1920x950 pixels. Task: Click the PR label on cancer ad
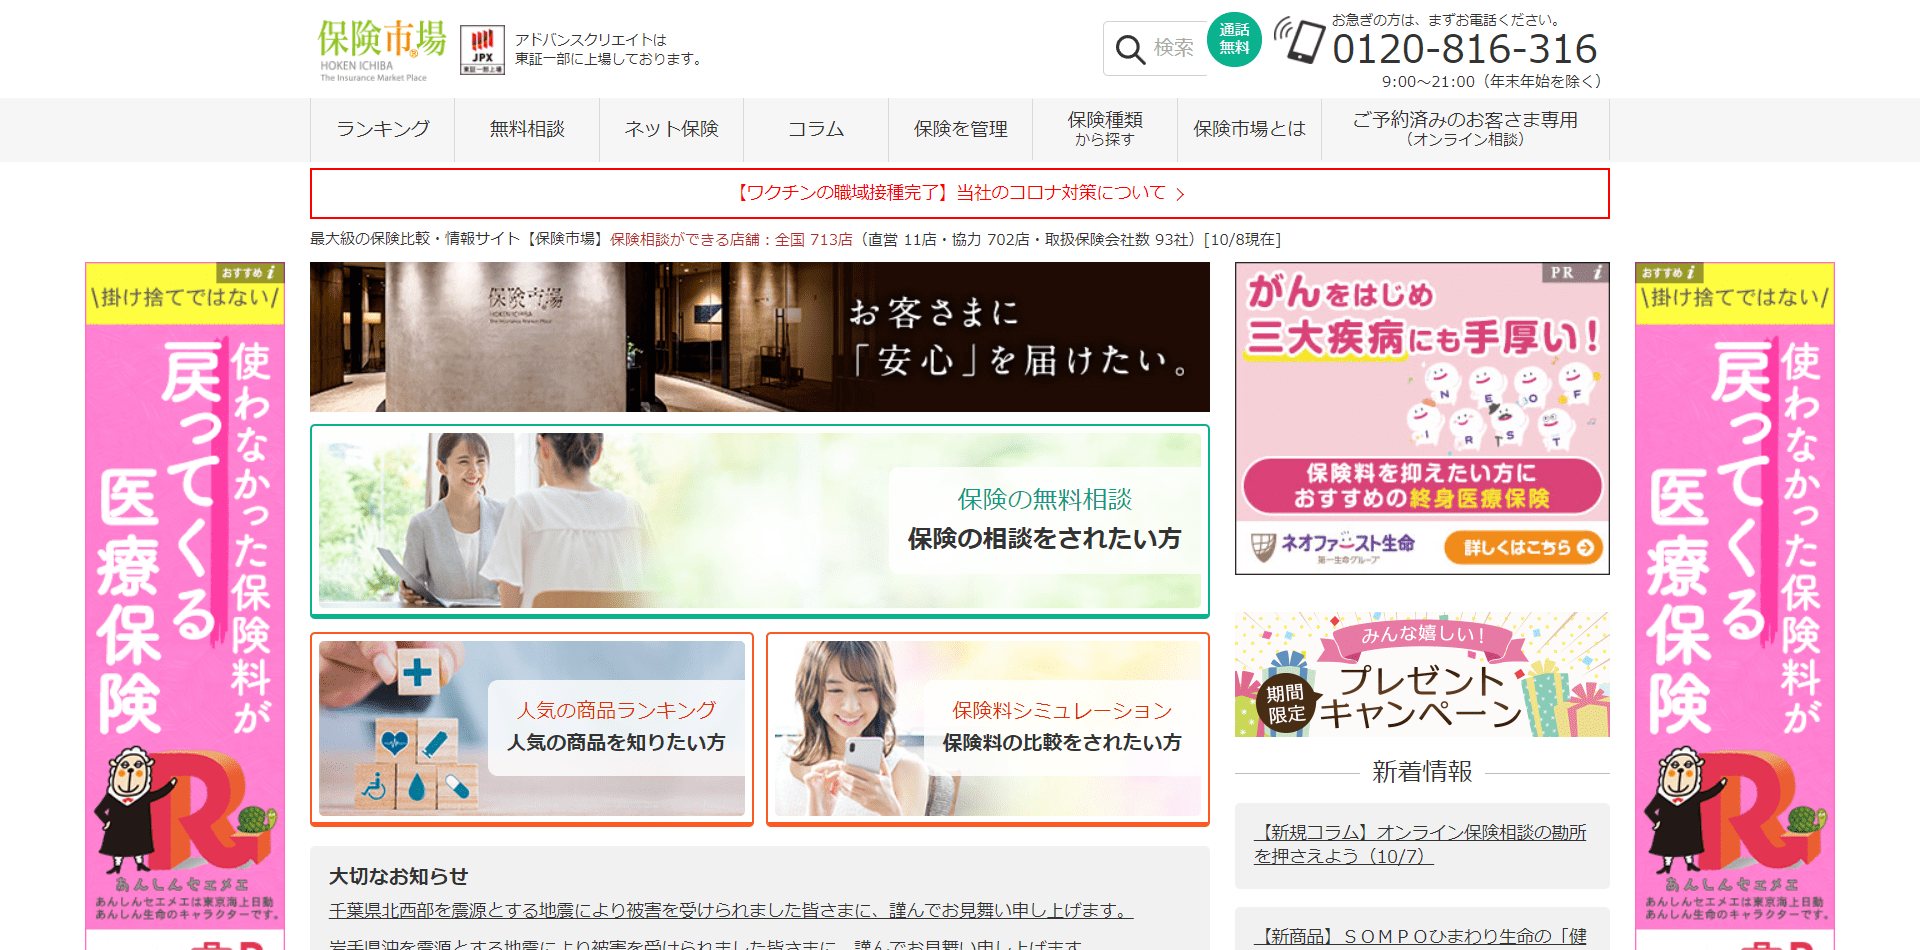point(1562,272)
